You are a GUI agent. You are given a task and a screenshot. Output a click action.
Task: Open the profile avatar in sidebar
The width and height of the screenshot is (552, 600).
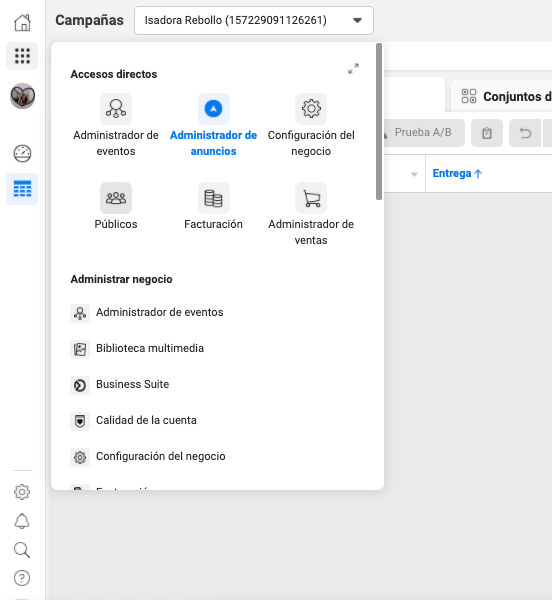pos(23,96)
